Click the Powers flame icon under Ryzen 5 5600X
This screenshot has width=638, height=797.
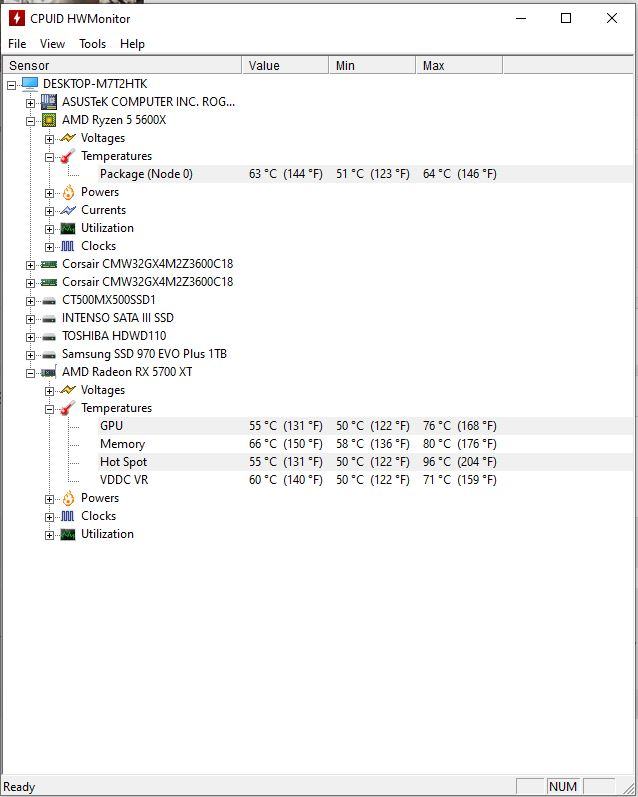(68, 192)
